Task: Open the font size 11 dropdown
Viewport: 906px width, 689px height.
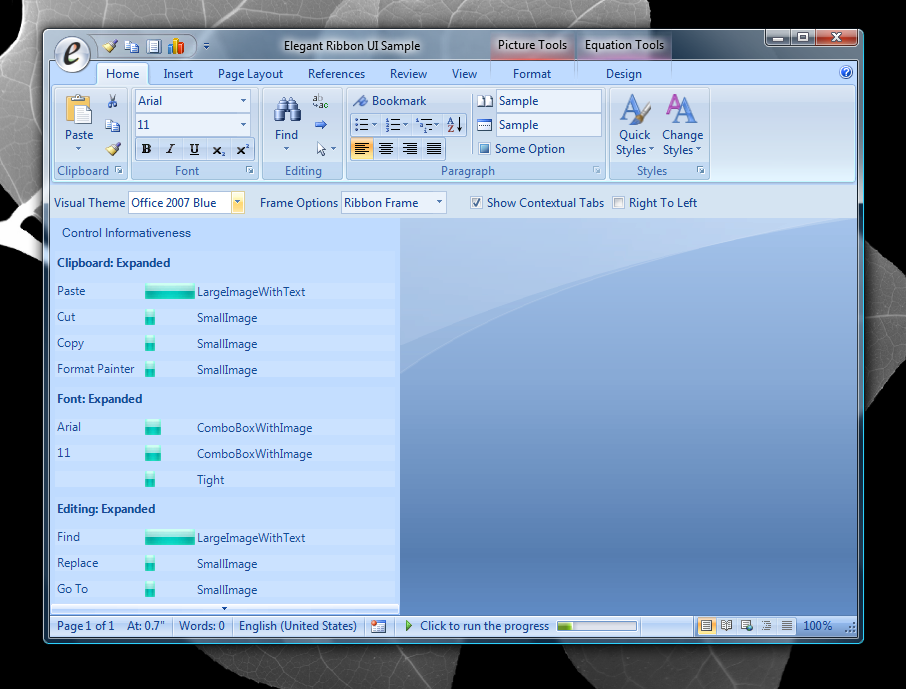Action: coord(243,125)
